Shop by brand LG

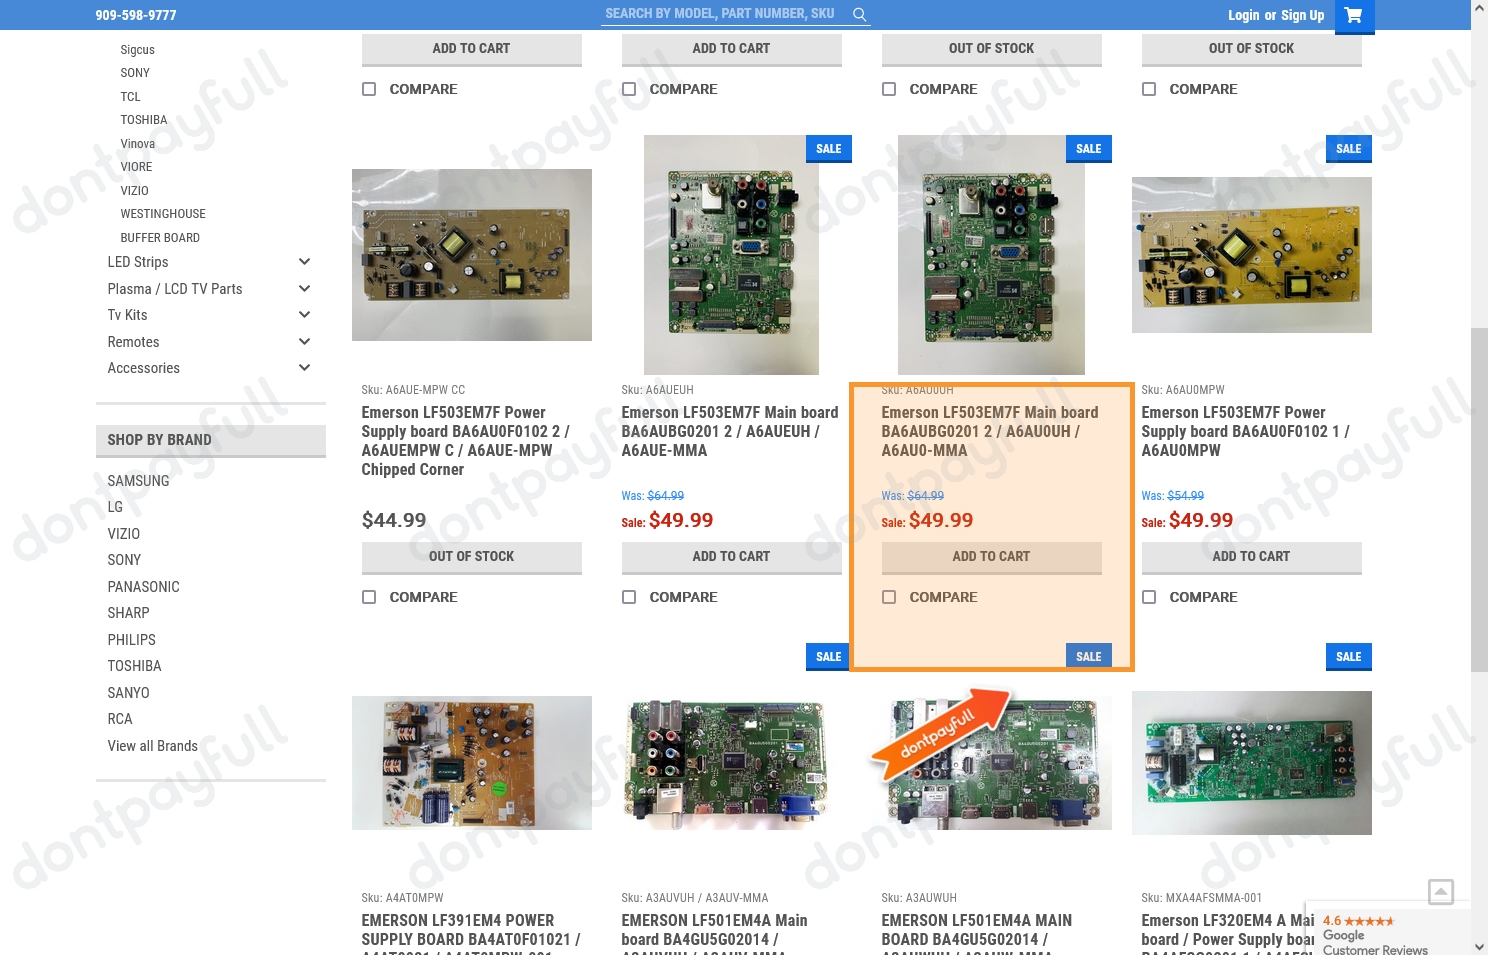point(115,507)
